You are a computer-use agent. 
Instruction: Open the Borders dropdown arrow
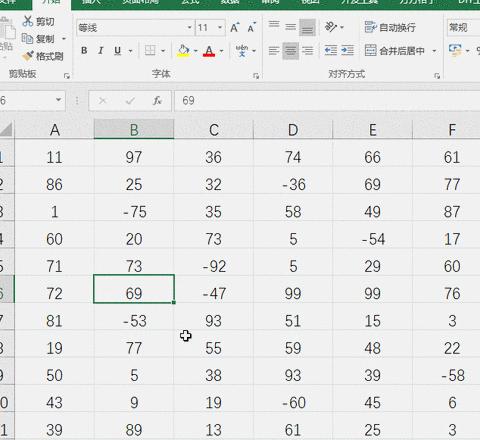pos(163,51)
